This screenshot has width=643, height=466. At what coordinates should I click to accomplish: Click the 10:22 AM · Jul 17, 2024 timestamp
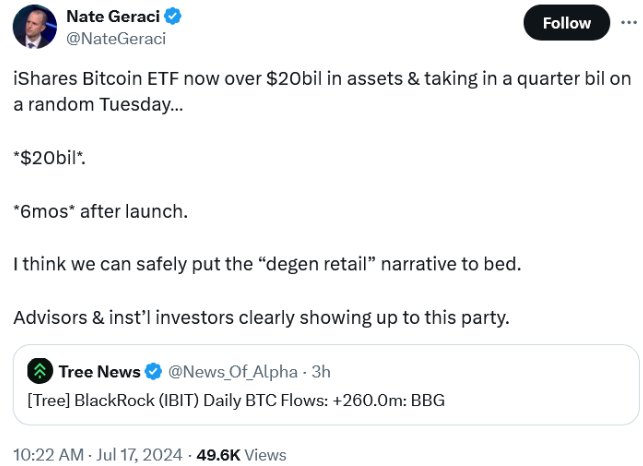[98, 455]
